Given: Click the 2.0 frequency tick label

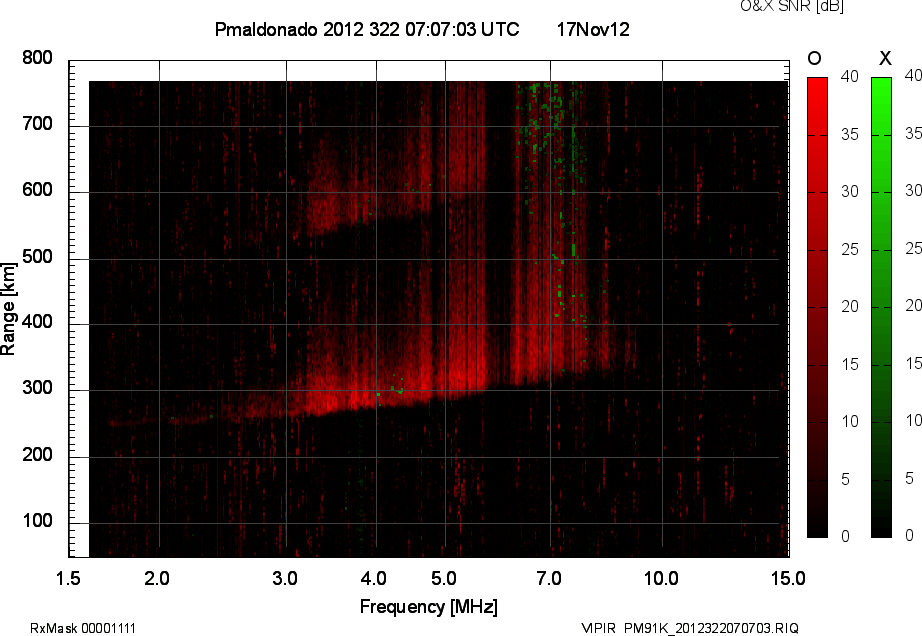Looking at the screenshot, I should point(157,578).
